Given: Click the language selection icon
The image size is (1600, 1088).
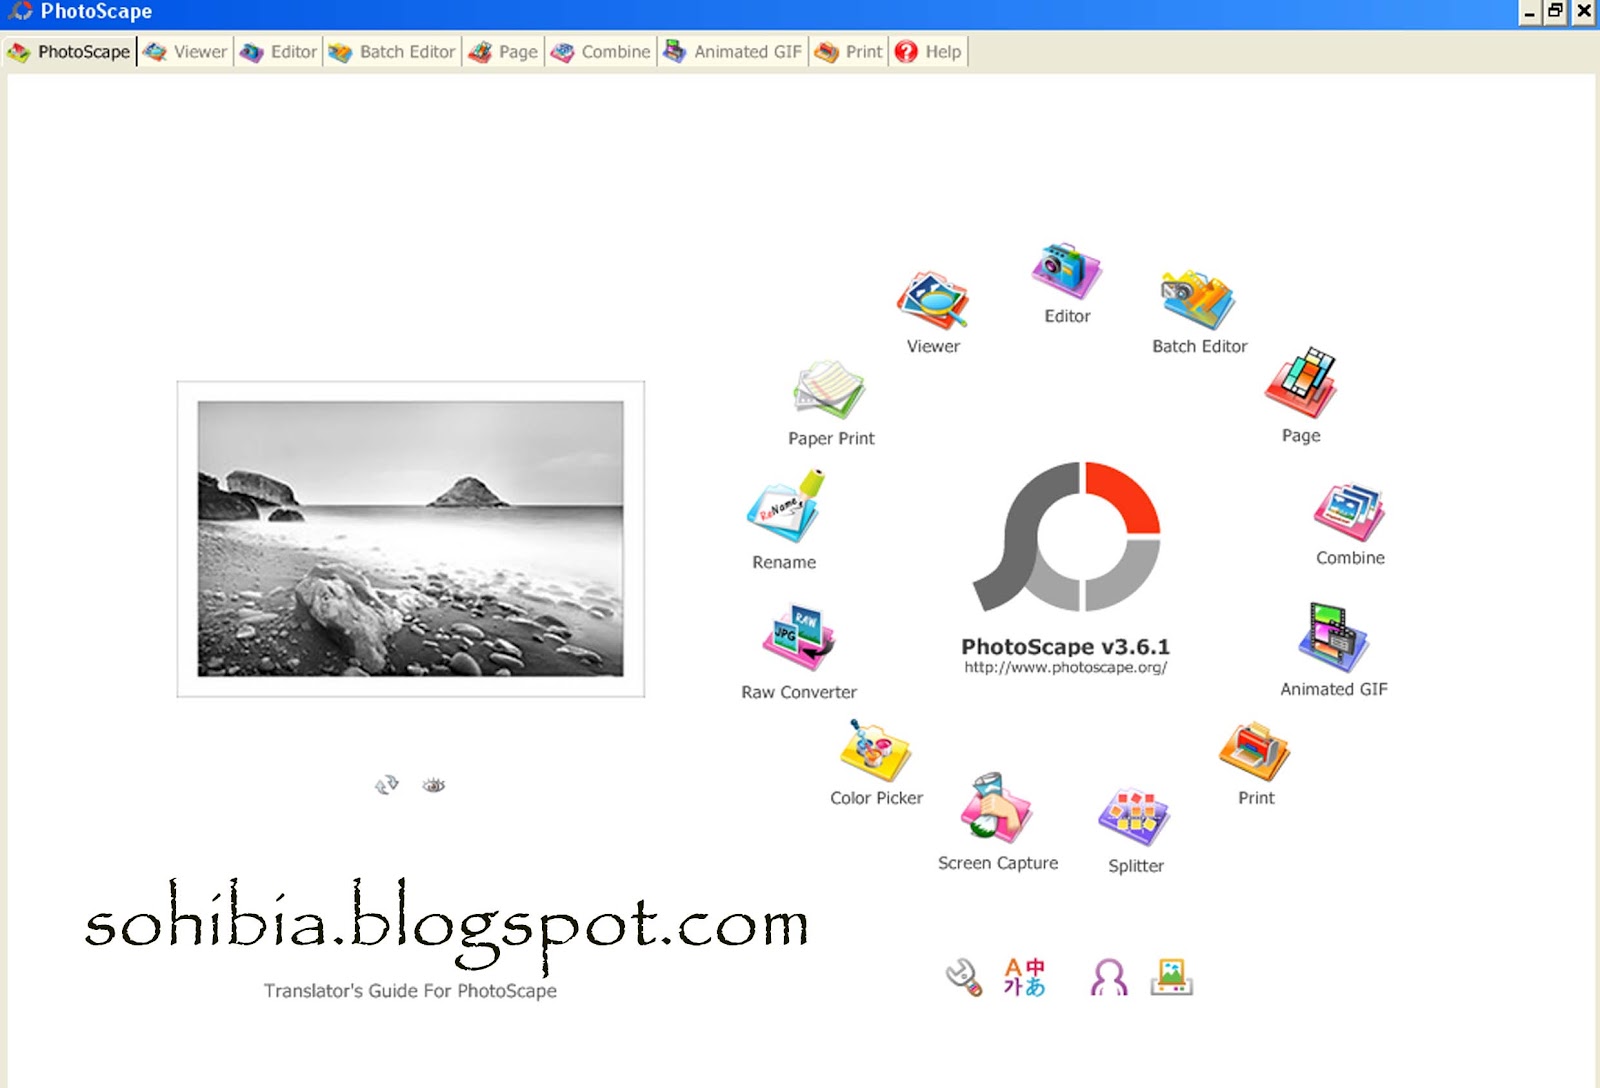Looking at the screenshot, I should pos(1024,977).
